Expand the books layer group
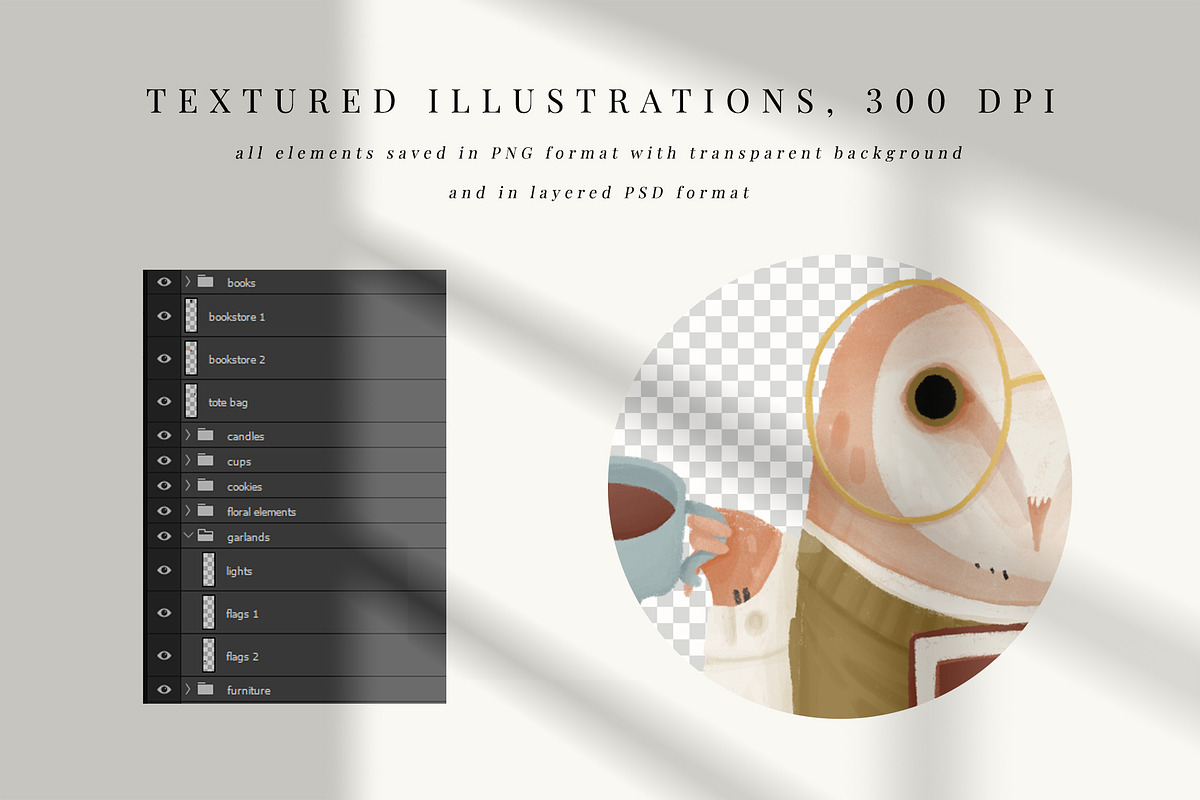 tap(187, 282)
